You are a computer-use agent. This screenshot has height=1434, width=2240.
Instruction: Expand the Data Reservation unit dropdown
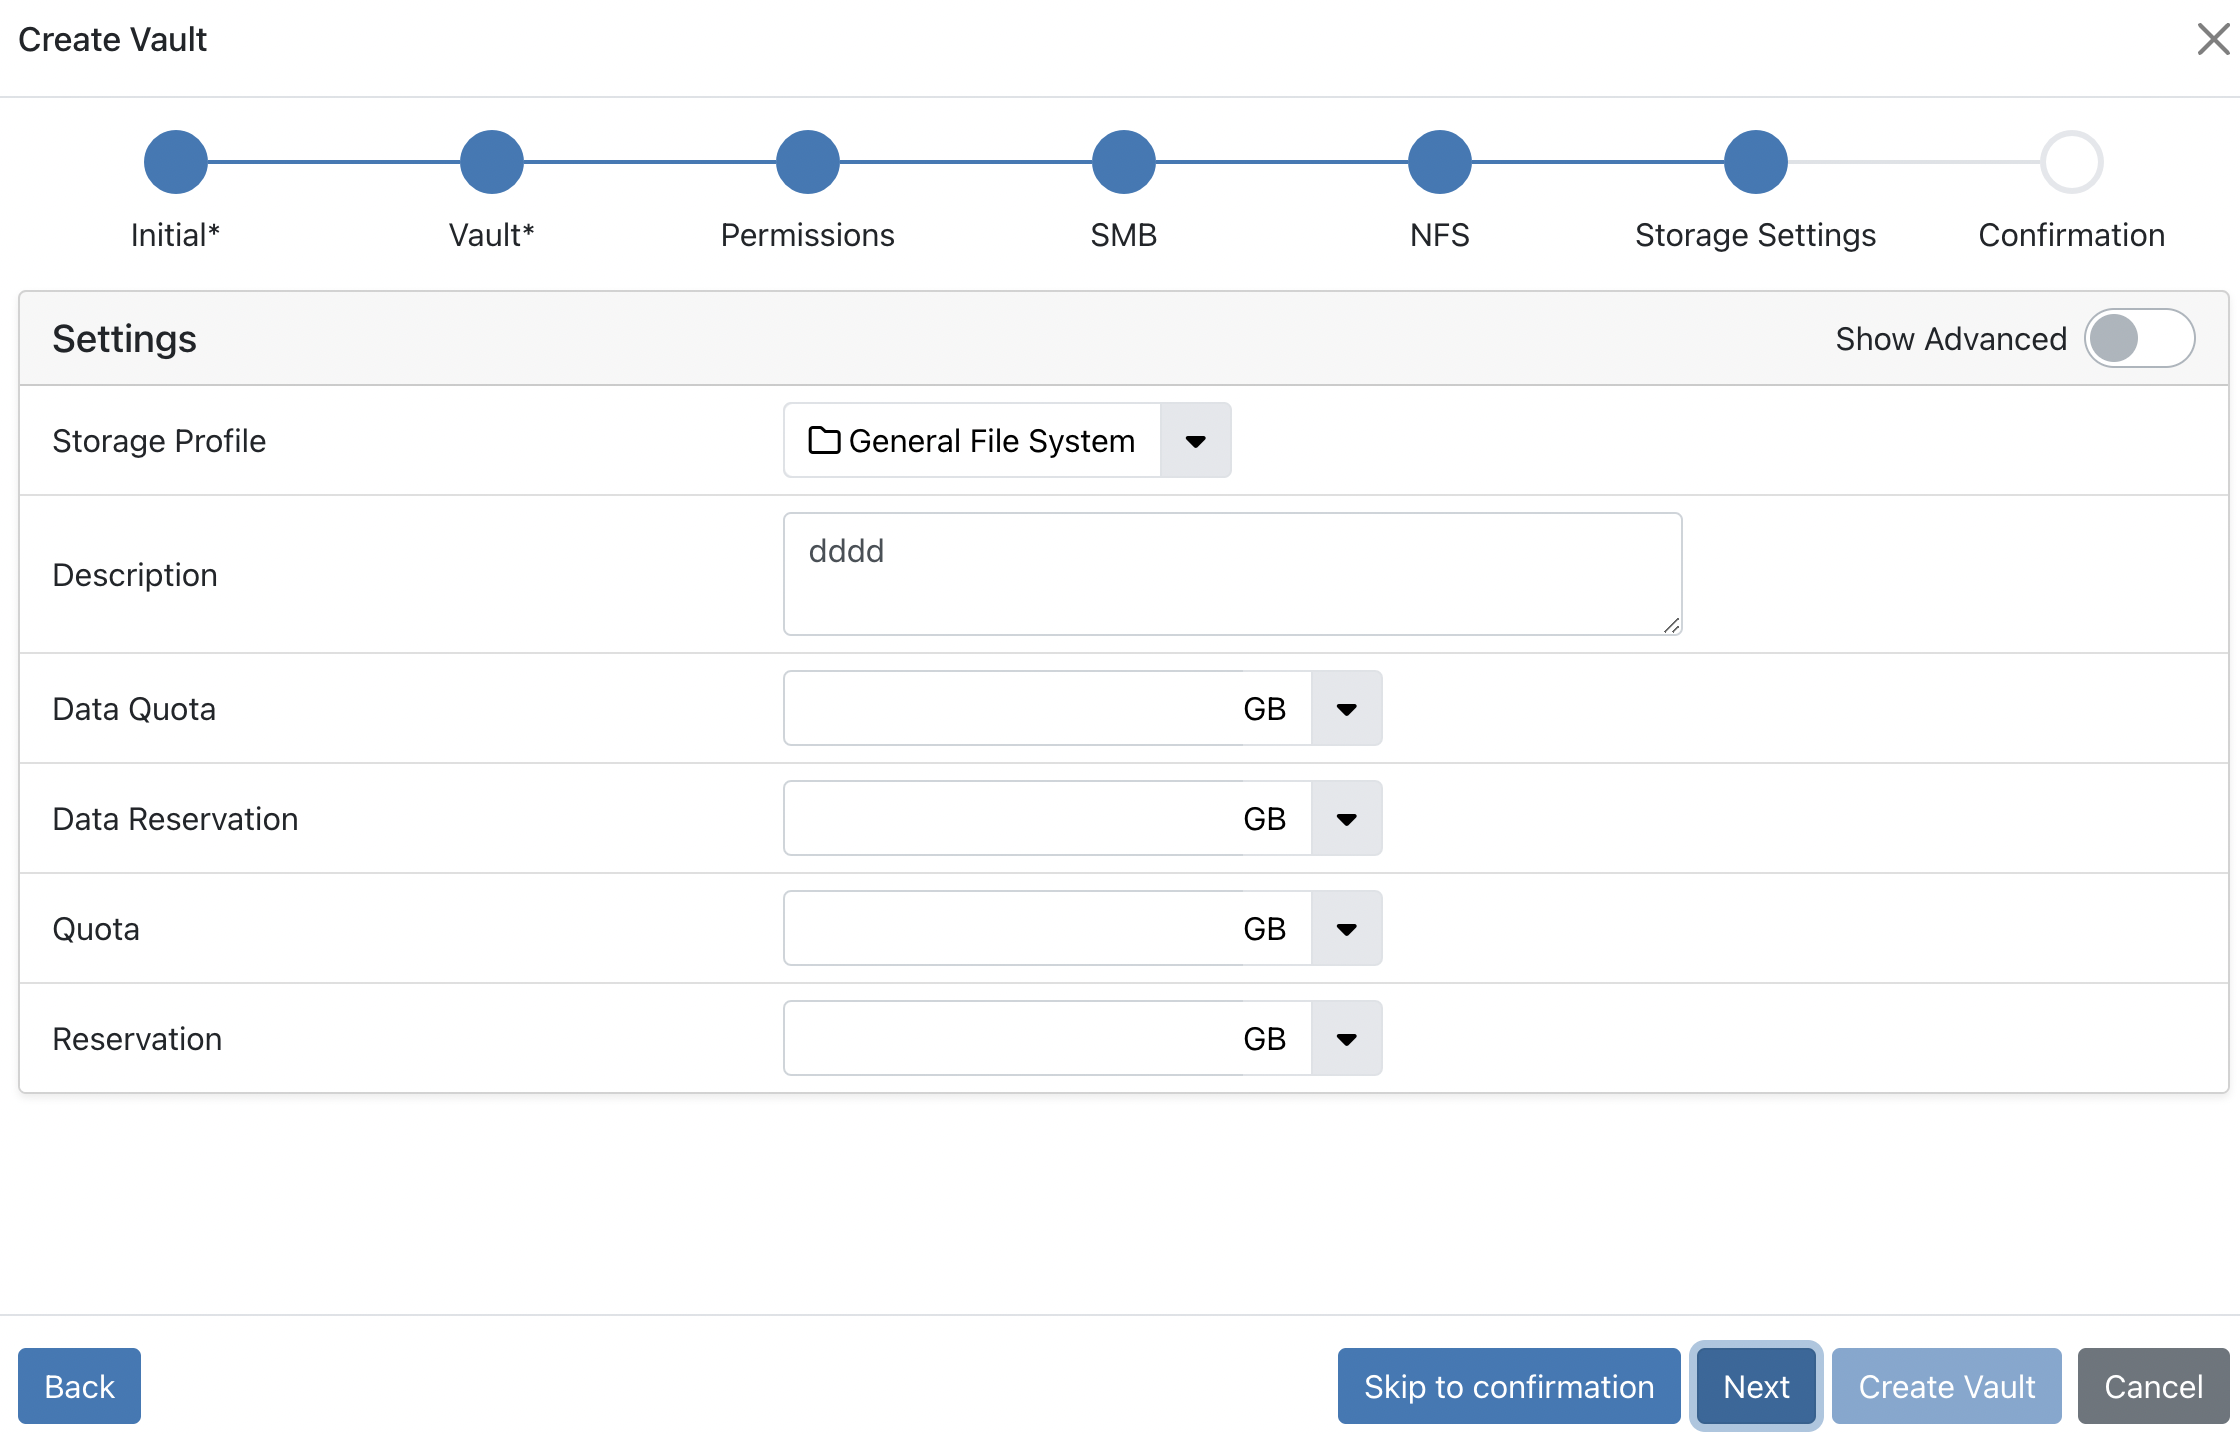point(1346,819)
